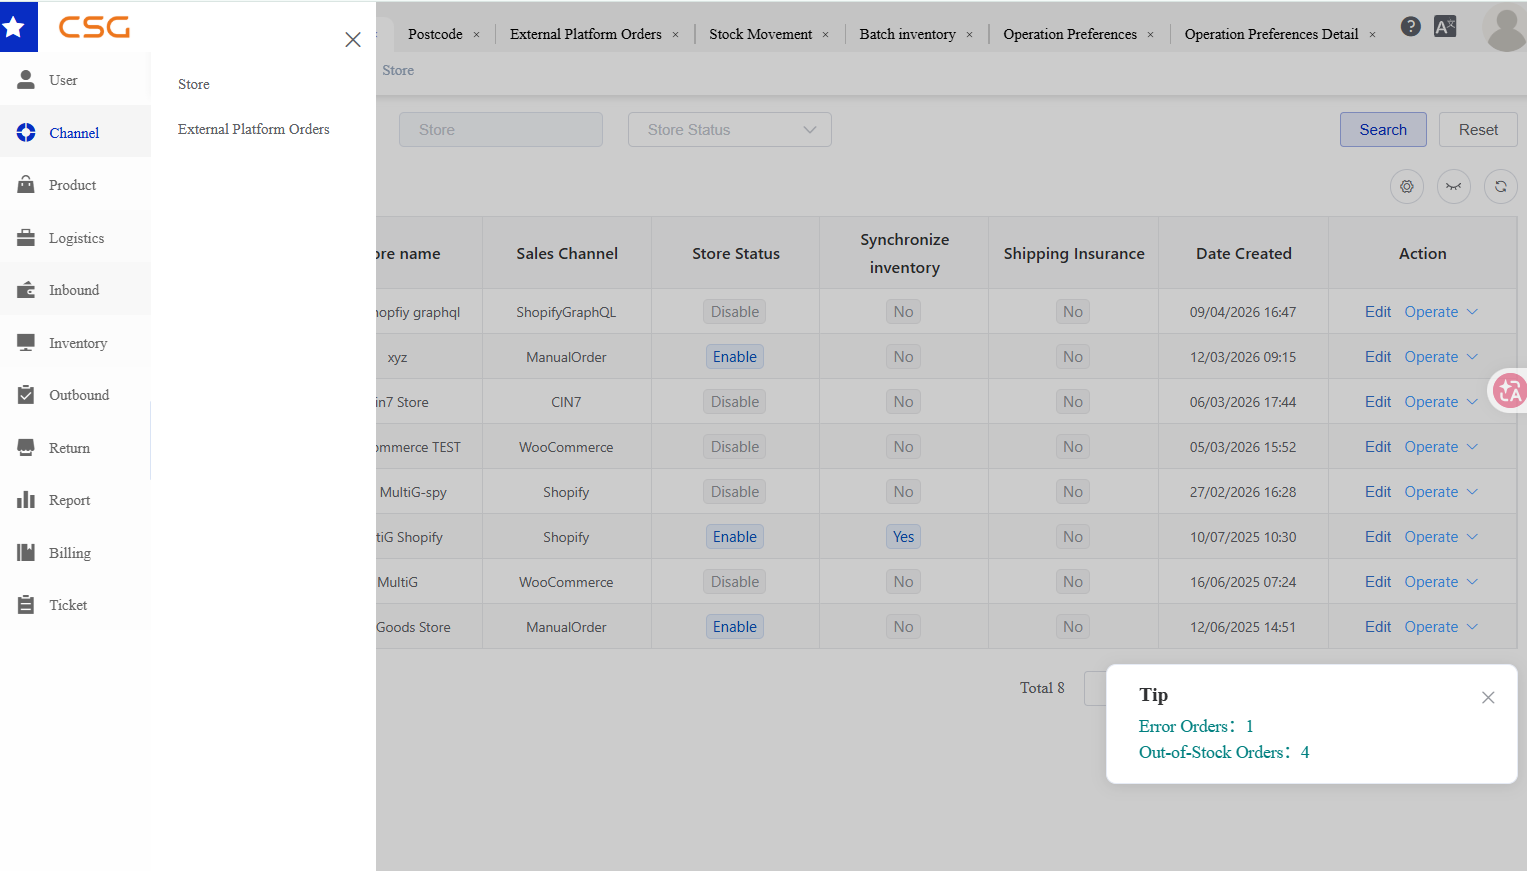1527x871 pixels.
Task: Close the Stock Movement tab
Action: coord(826,35)
